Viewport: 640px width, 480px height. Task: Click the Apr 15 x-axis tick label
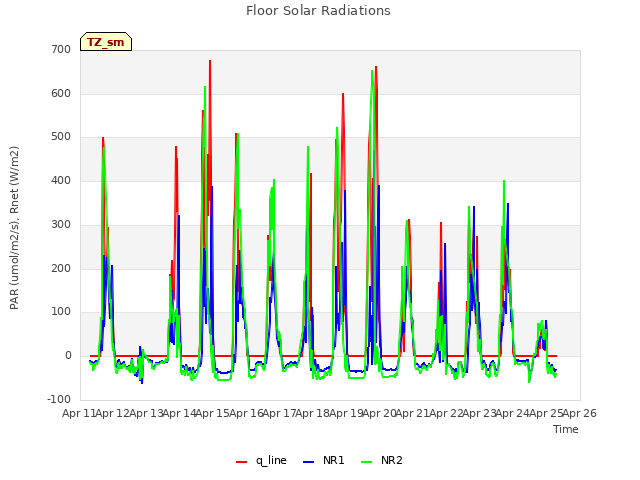(212, 413)
